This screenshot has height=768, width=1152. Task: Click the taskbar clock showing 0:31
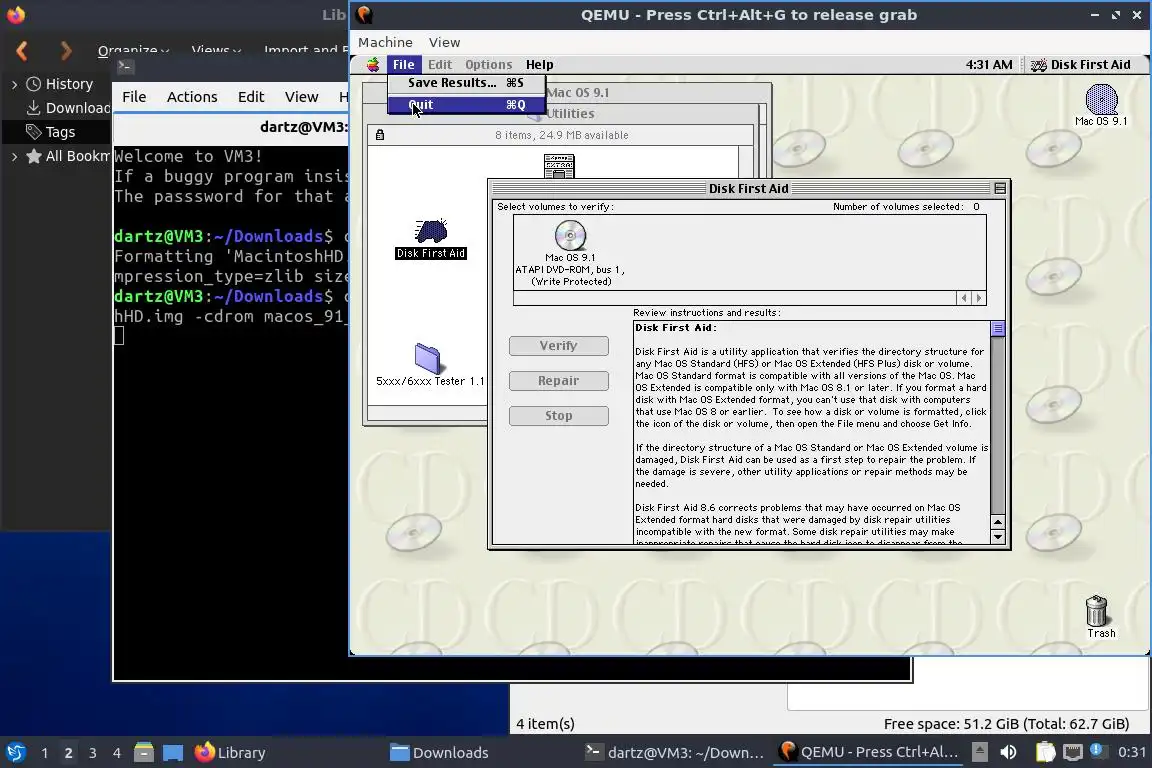(x=1131, y=753)
